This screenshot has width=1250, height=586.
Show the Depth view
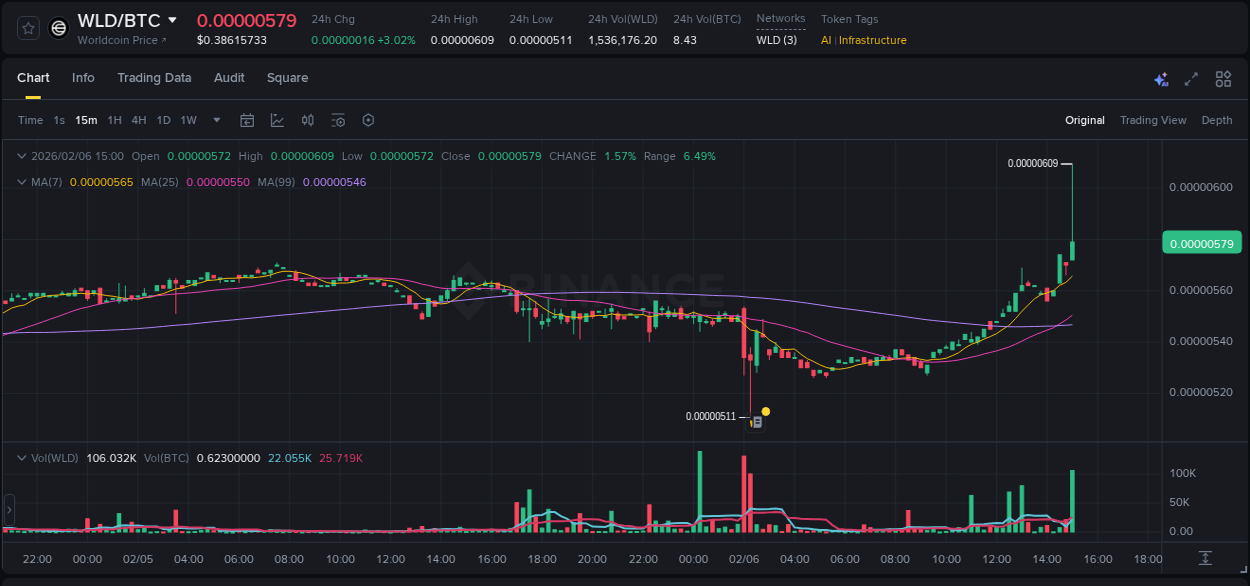tap(1217, 120)
